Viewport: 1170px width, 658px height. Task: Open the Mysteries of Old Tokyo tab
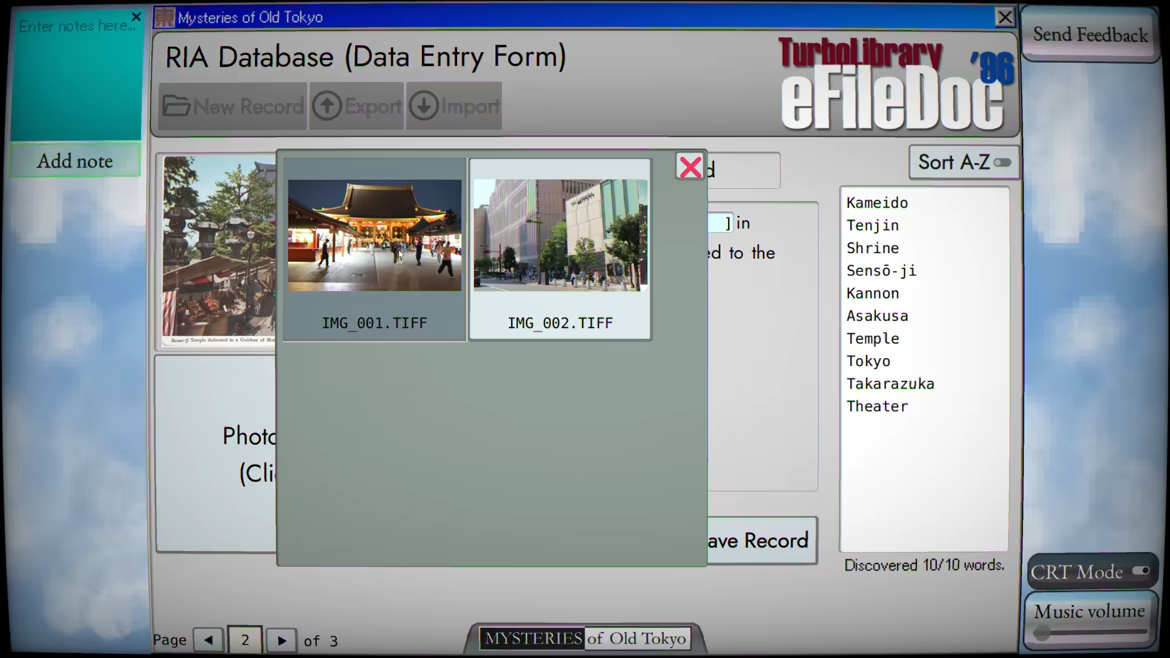584,639
